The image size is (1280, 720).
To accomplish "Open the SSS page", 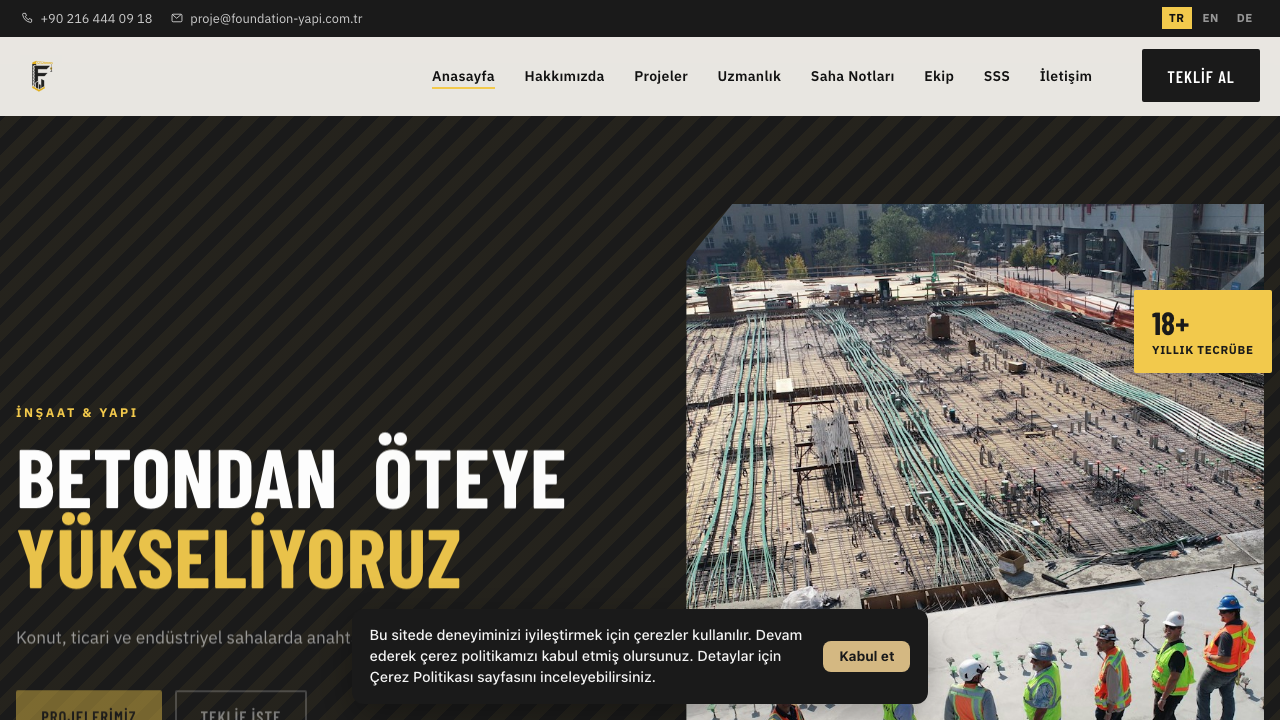I will [996, 76].
